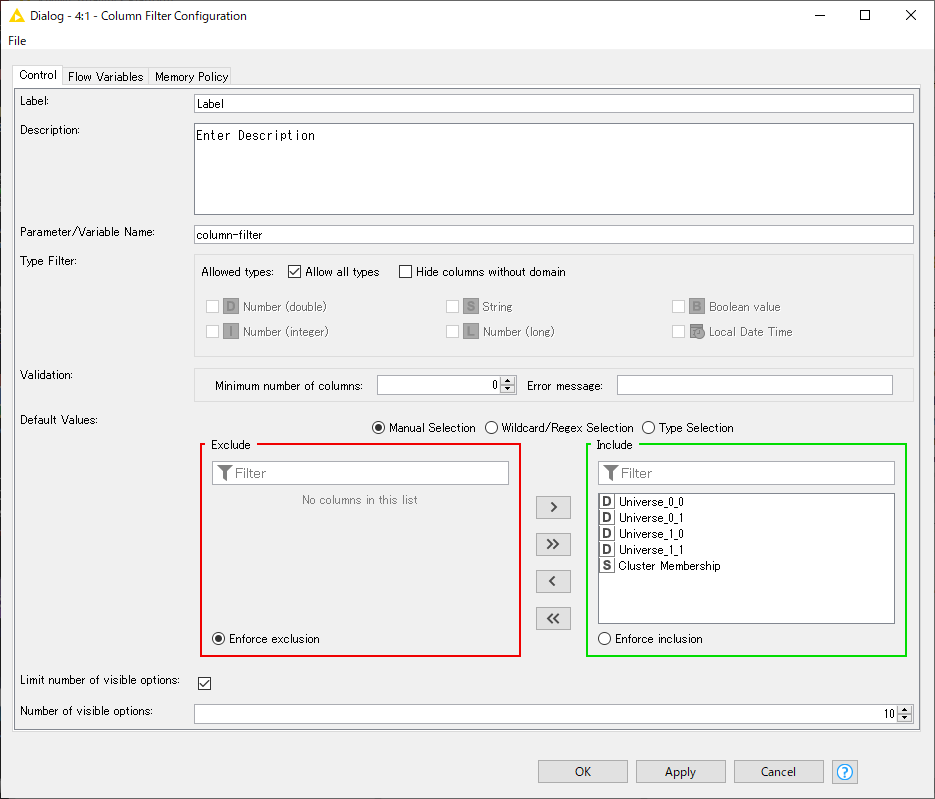This screenshot has width=935, height=799.
Task: Select Wildcard/Regex Selection mode
Action: (491, 428)
